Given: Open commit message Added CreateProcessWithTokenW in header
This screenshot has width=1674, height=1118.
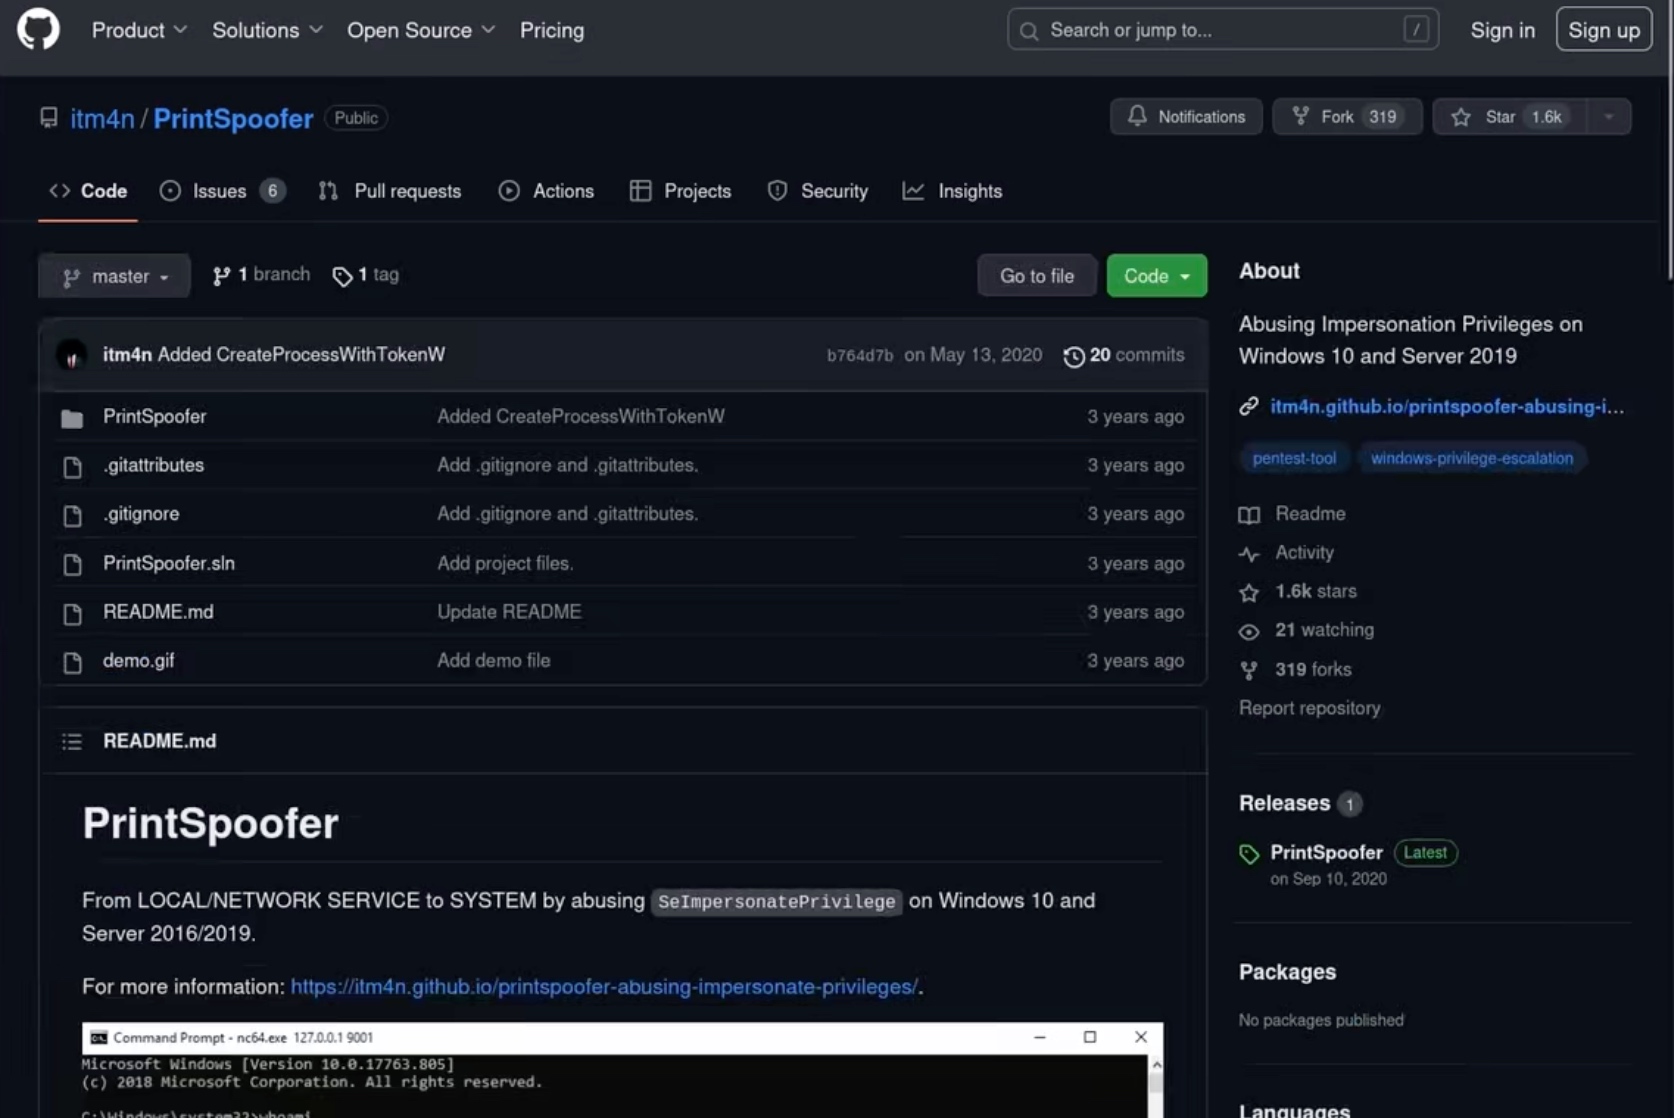Looking at the screenshot, I should pos(301,355).
